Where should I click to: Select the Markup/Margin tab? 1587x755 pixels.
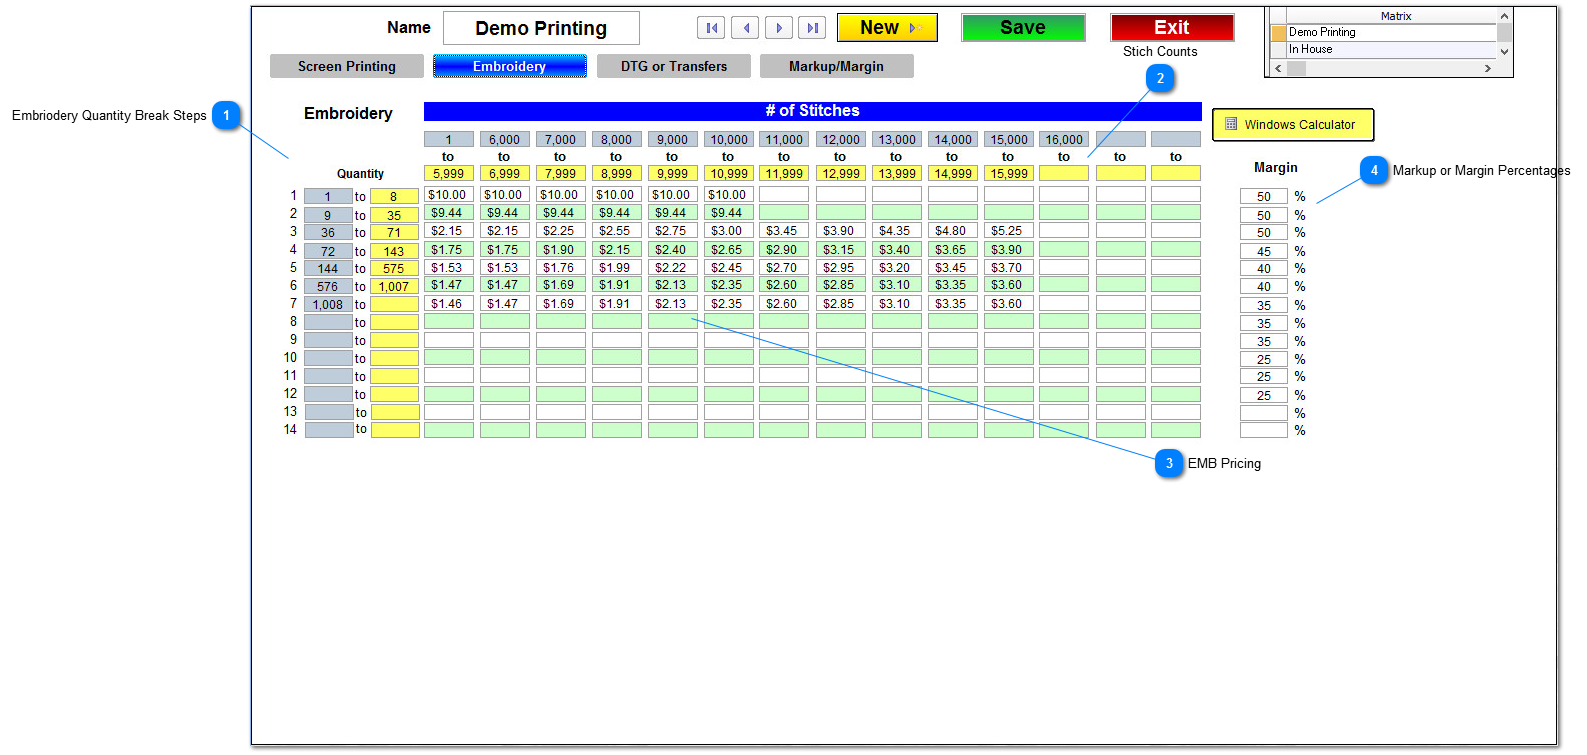point(836,66)
